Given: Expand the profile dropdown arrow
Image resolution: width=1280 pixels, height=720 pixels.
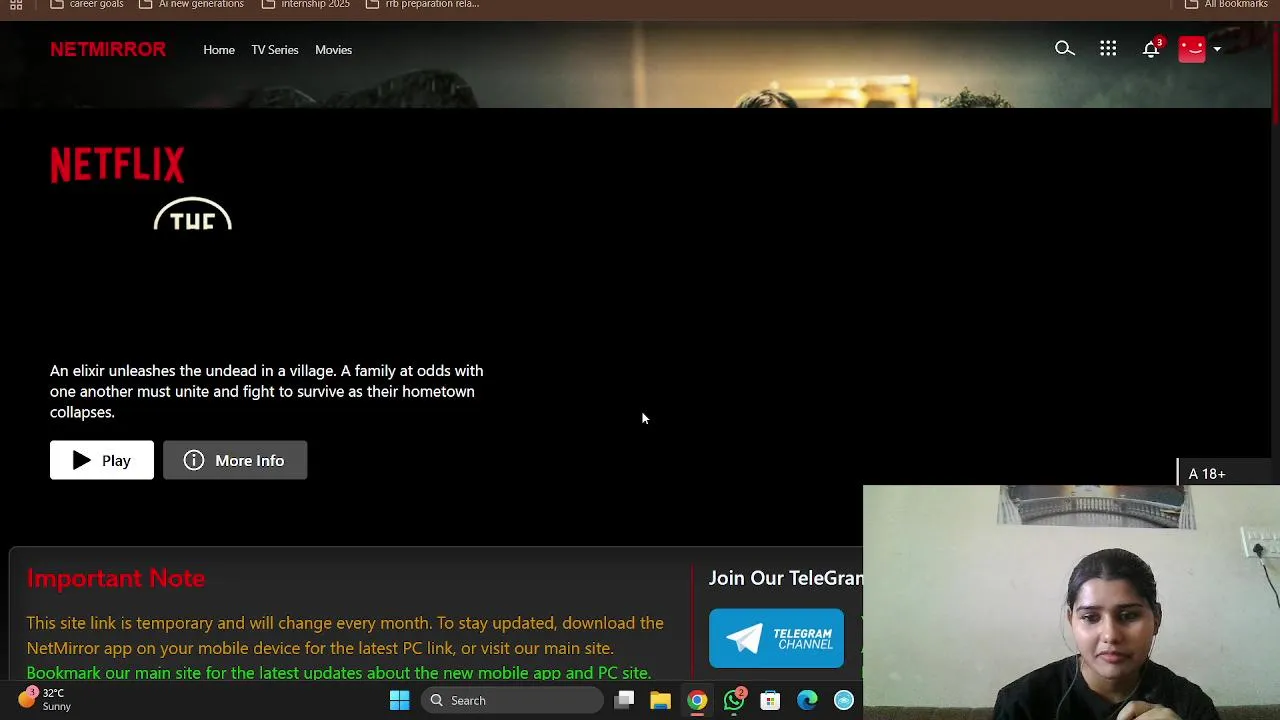Looking at the screenshot, I should (x=1217, y=49).
